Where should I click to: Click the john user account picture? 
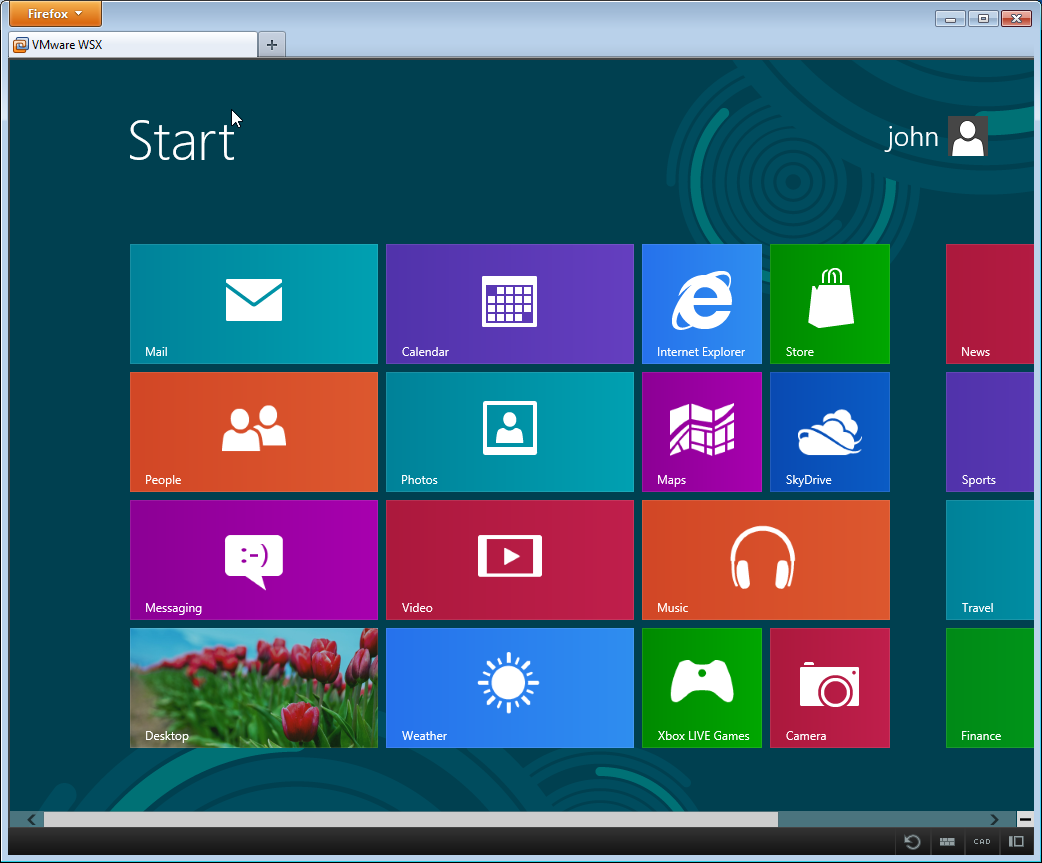[968, 136]
